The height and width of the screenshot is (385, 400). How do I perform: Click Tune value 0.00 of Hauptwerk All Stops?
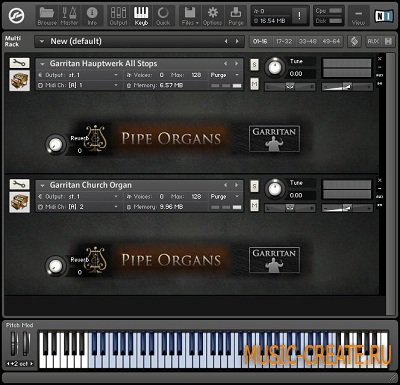[296, 74]
